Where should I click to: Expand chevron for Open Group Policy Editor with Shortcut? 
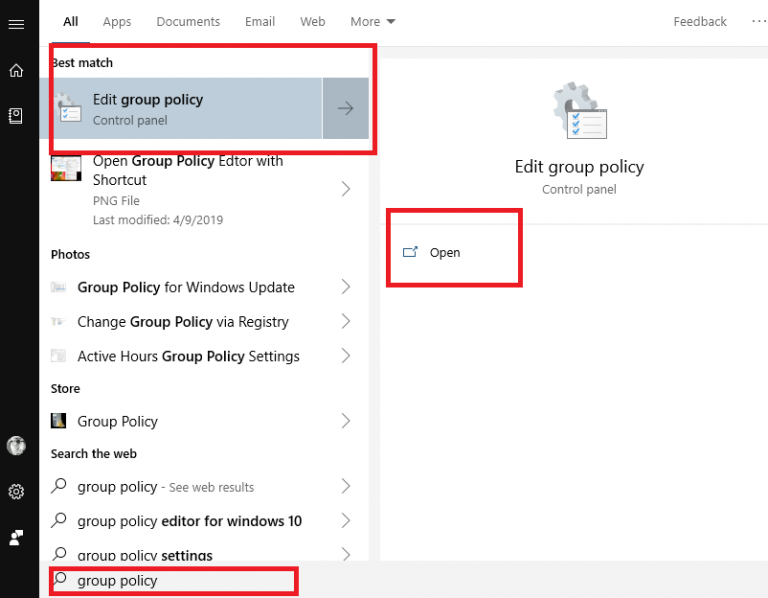tap(346, 189)
